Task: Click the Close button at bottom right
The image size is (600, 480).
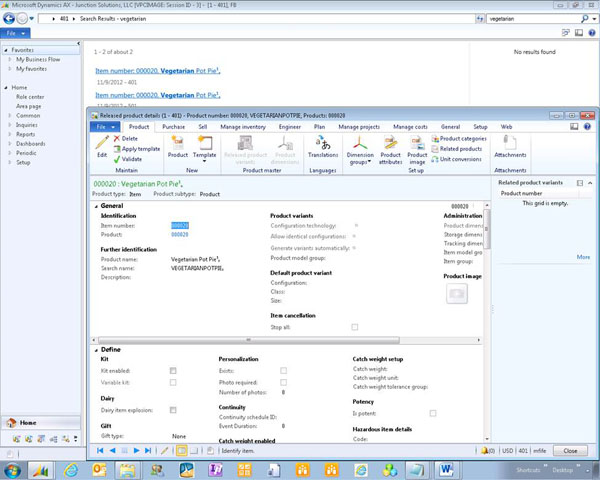Action: [570, 451]
